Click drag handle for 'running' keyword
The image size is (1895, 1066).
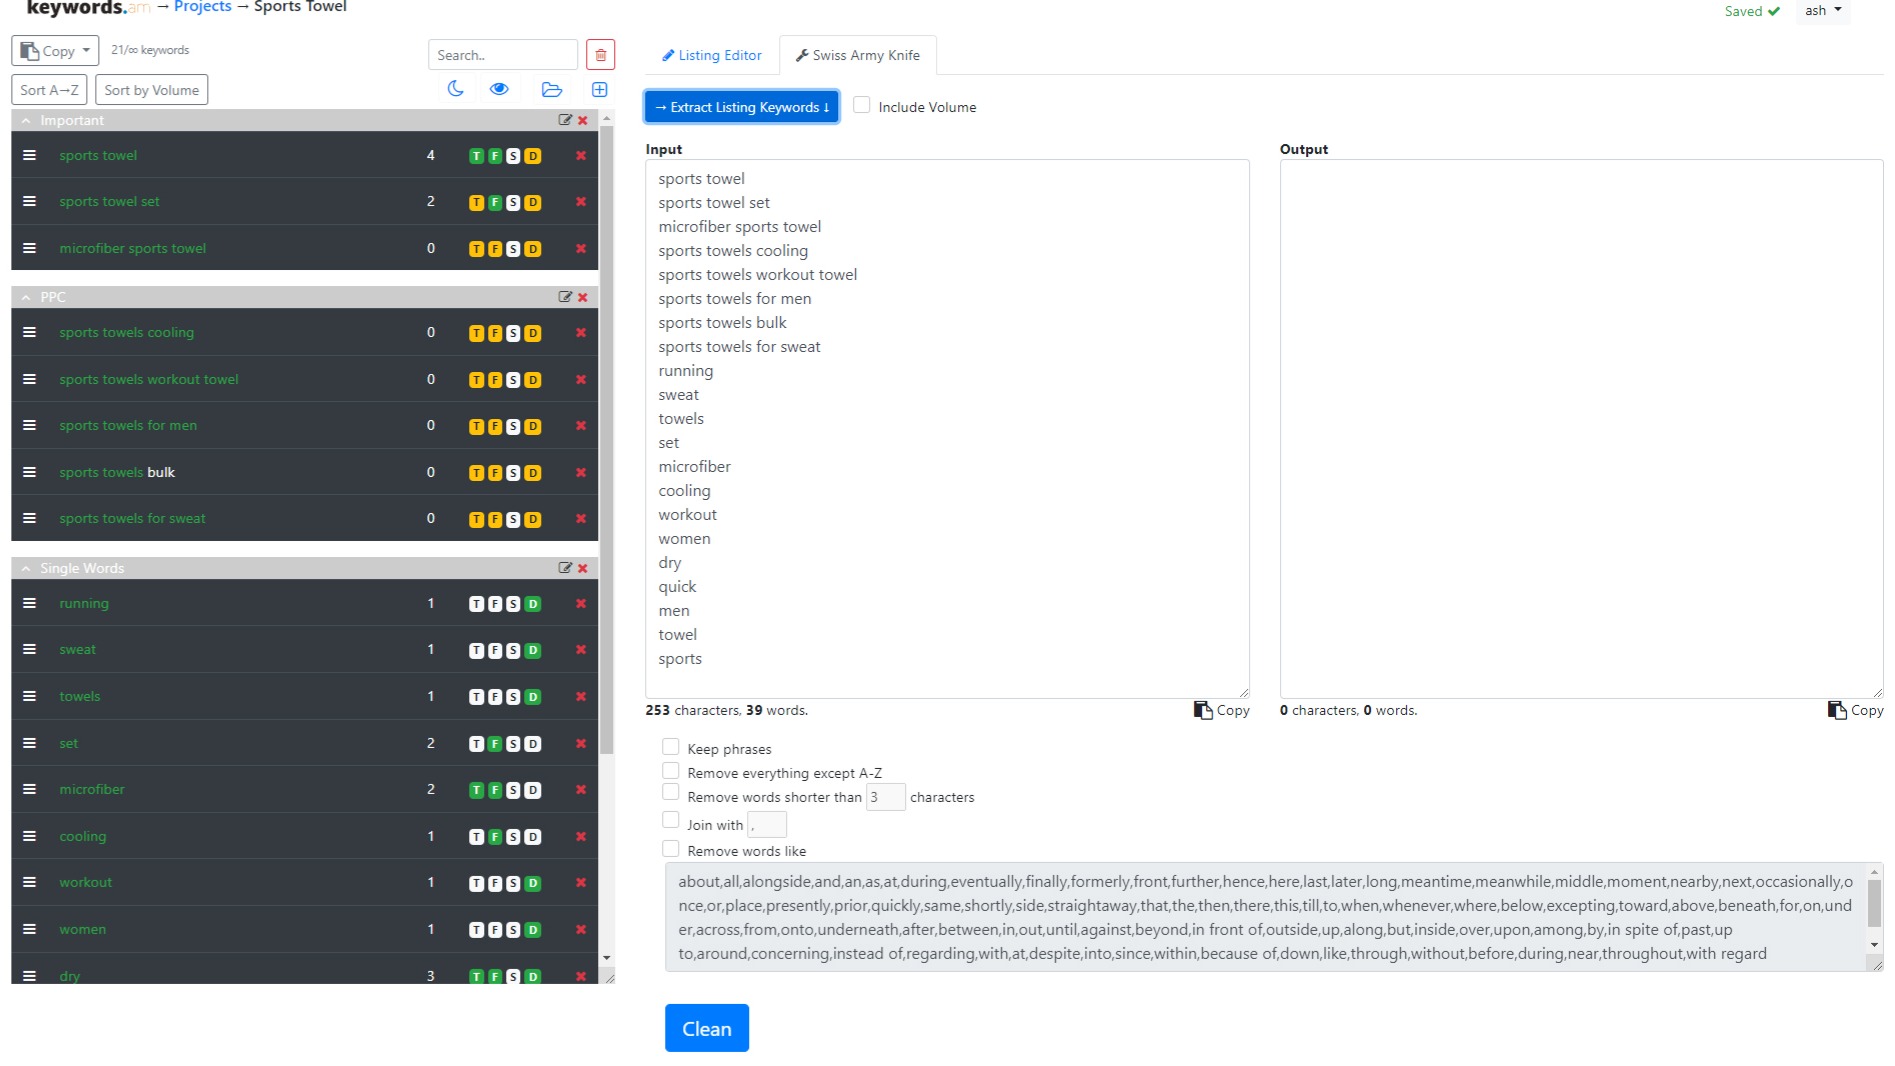click(x=29, y=603)
